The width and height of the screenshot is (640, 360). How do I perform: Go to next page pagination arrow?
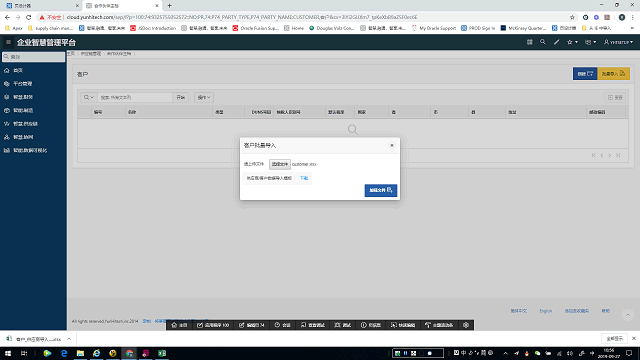tap(610, 155)
